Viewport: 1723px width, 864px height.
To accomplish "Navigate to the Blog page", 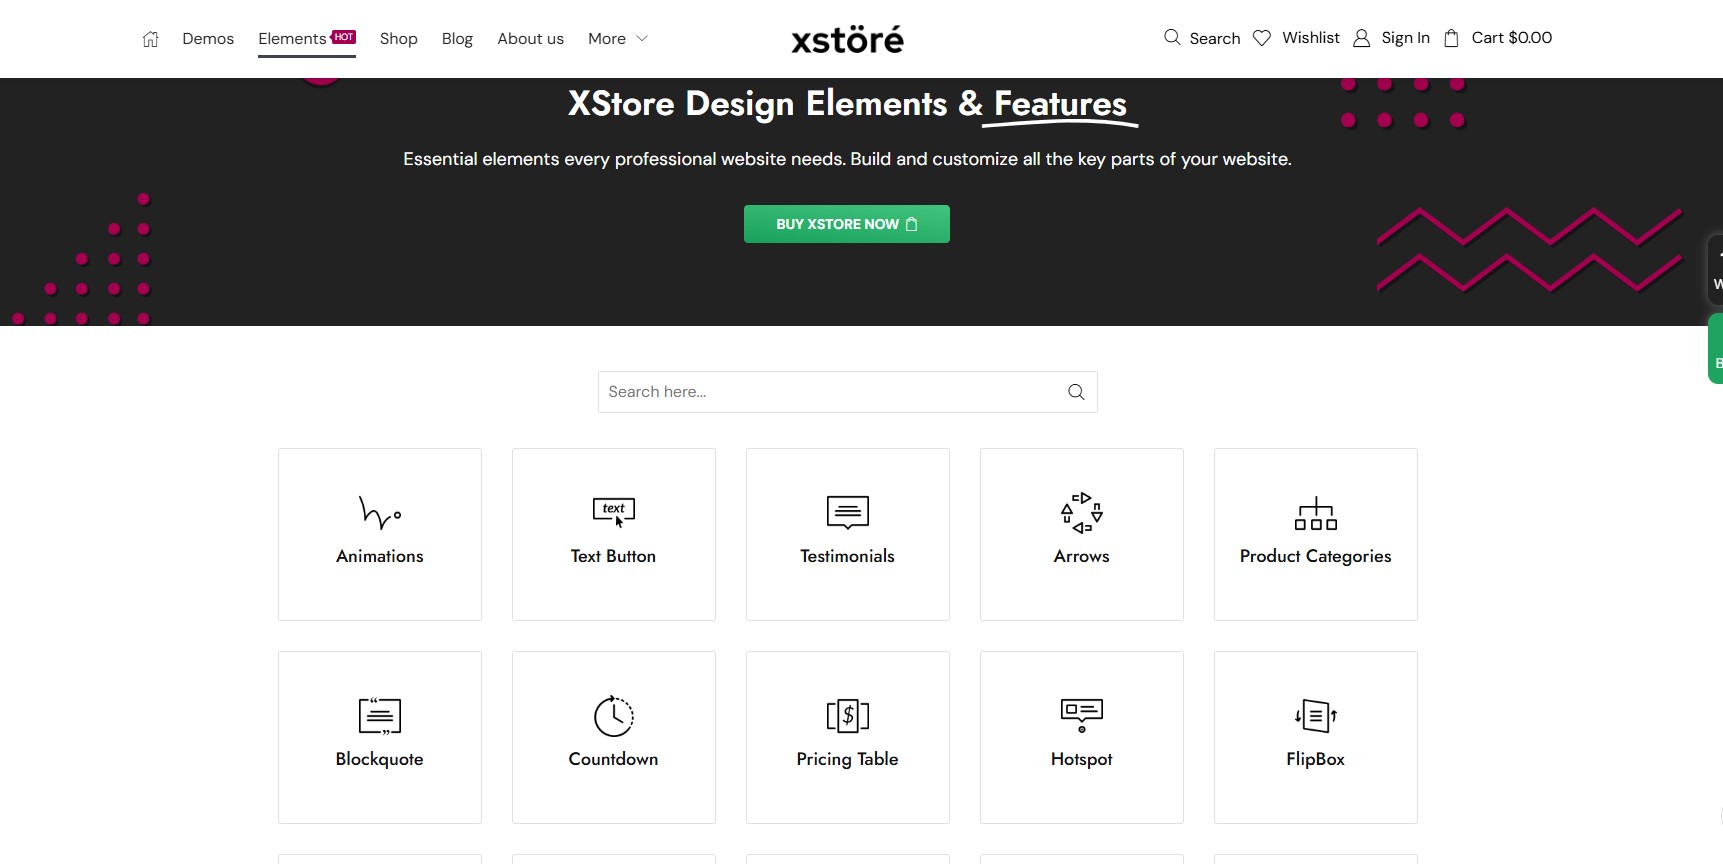I will [x=457, y=39].
